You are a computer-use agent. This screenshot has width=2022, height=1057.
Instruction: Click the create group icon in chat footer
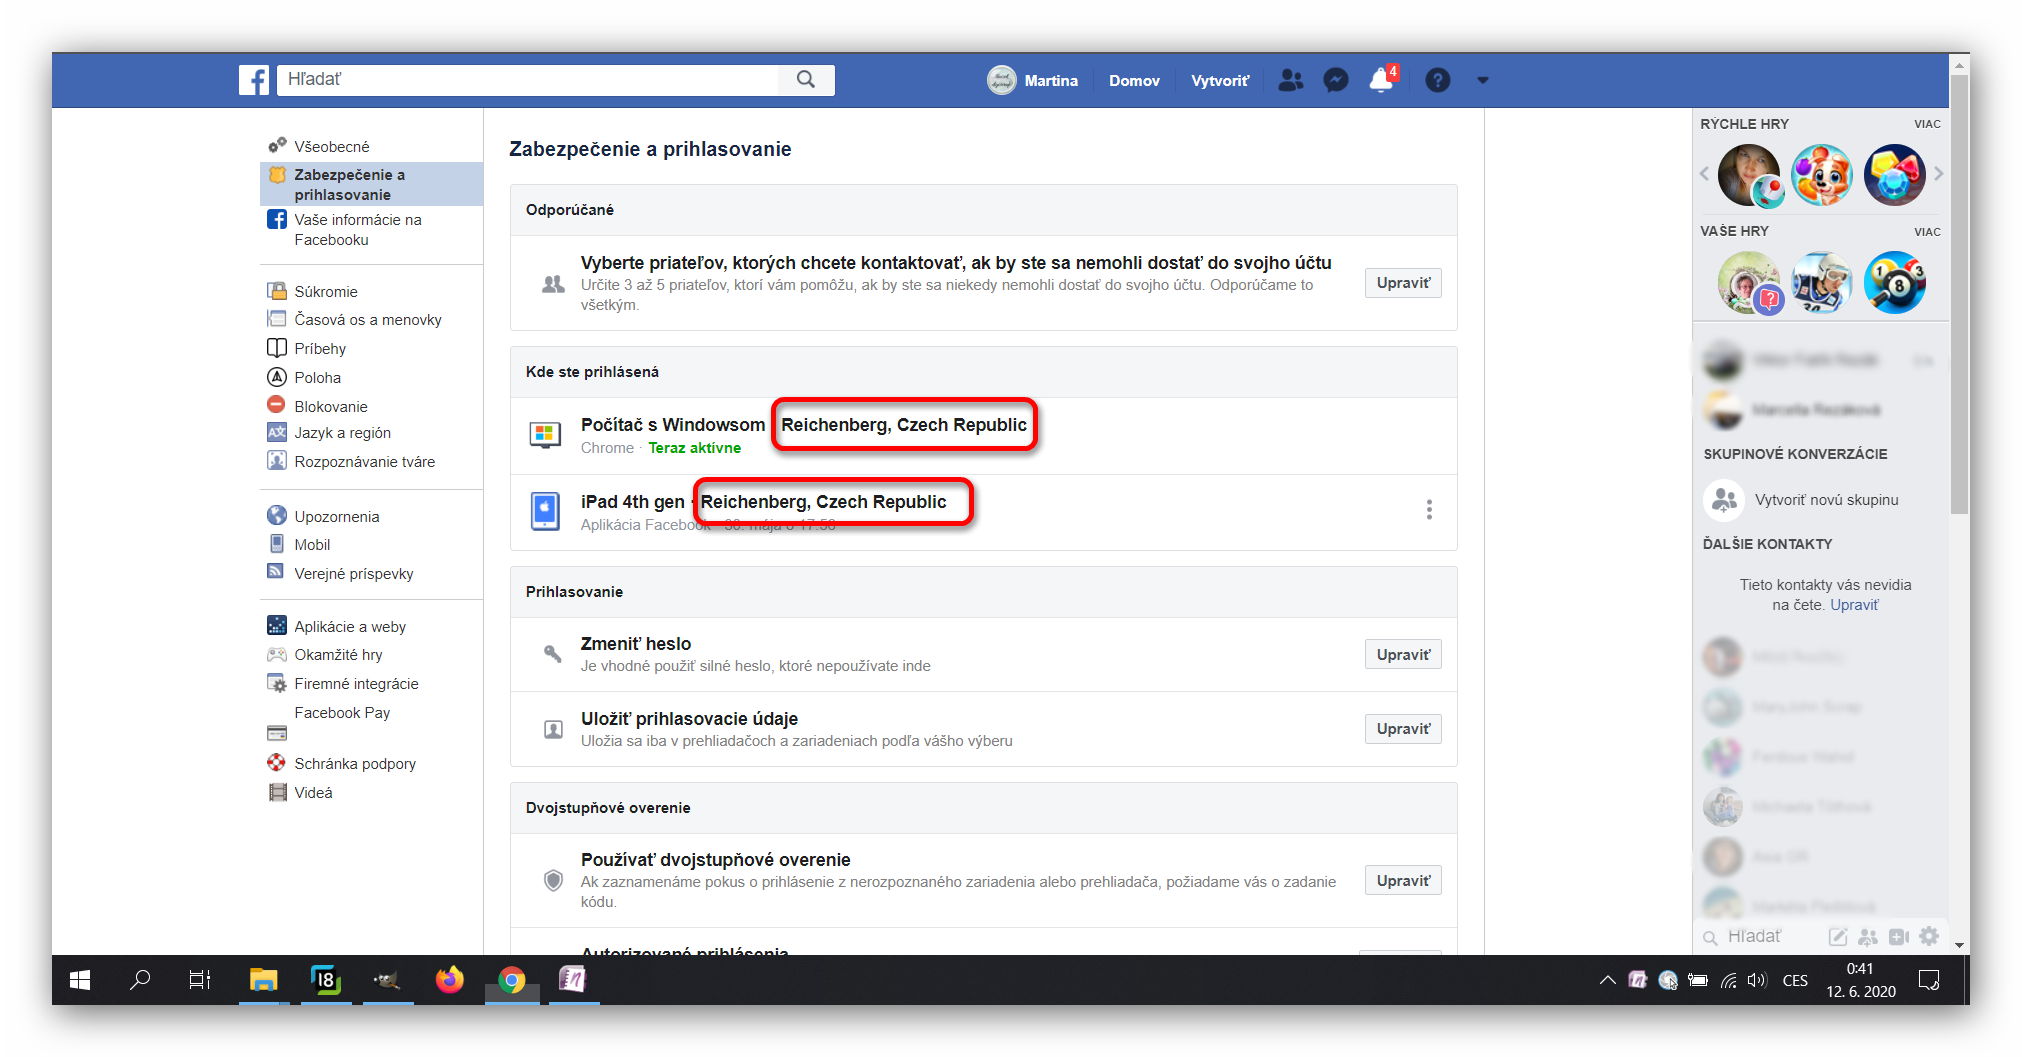click(1867, 937)
